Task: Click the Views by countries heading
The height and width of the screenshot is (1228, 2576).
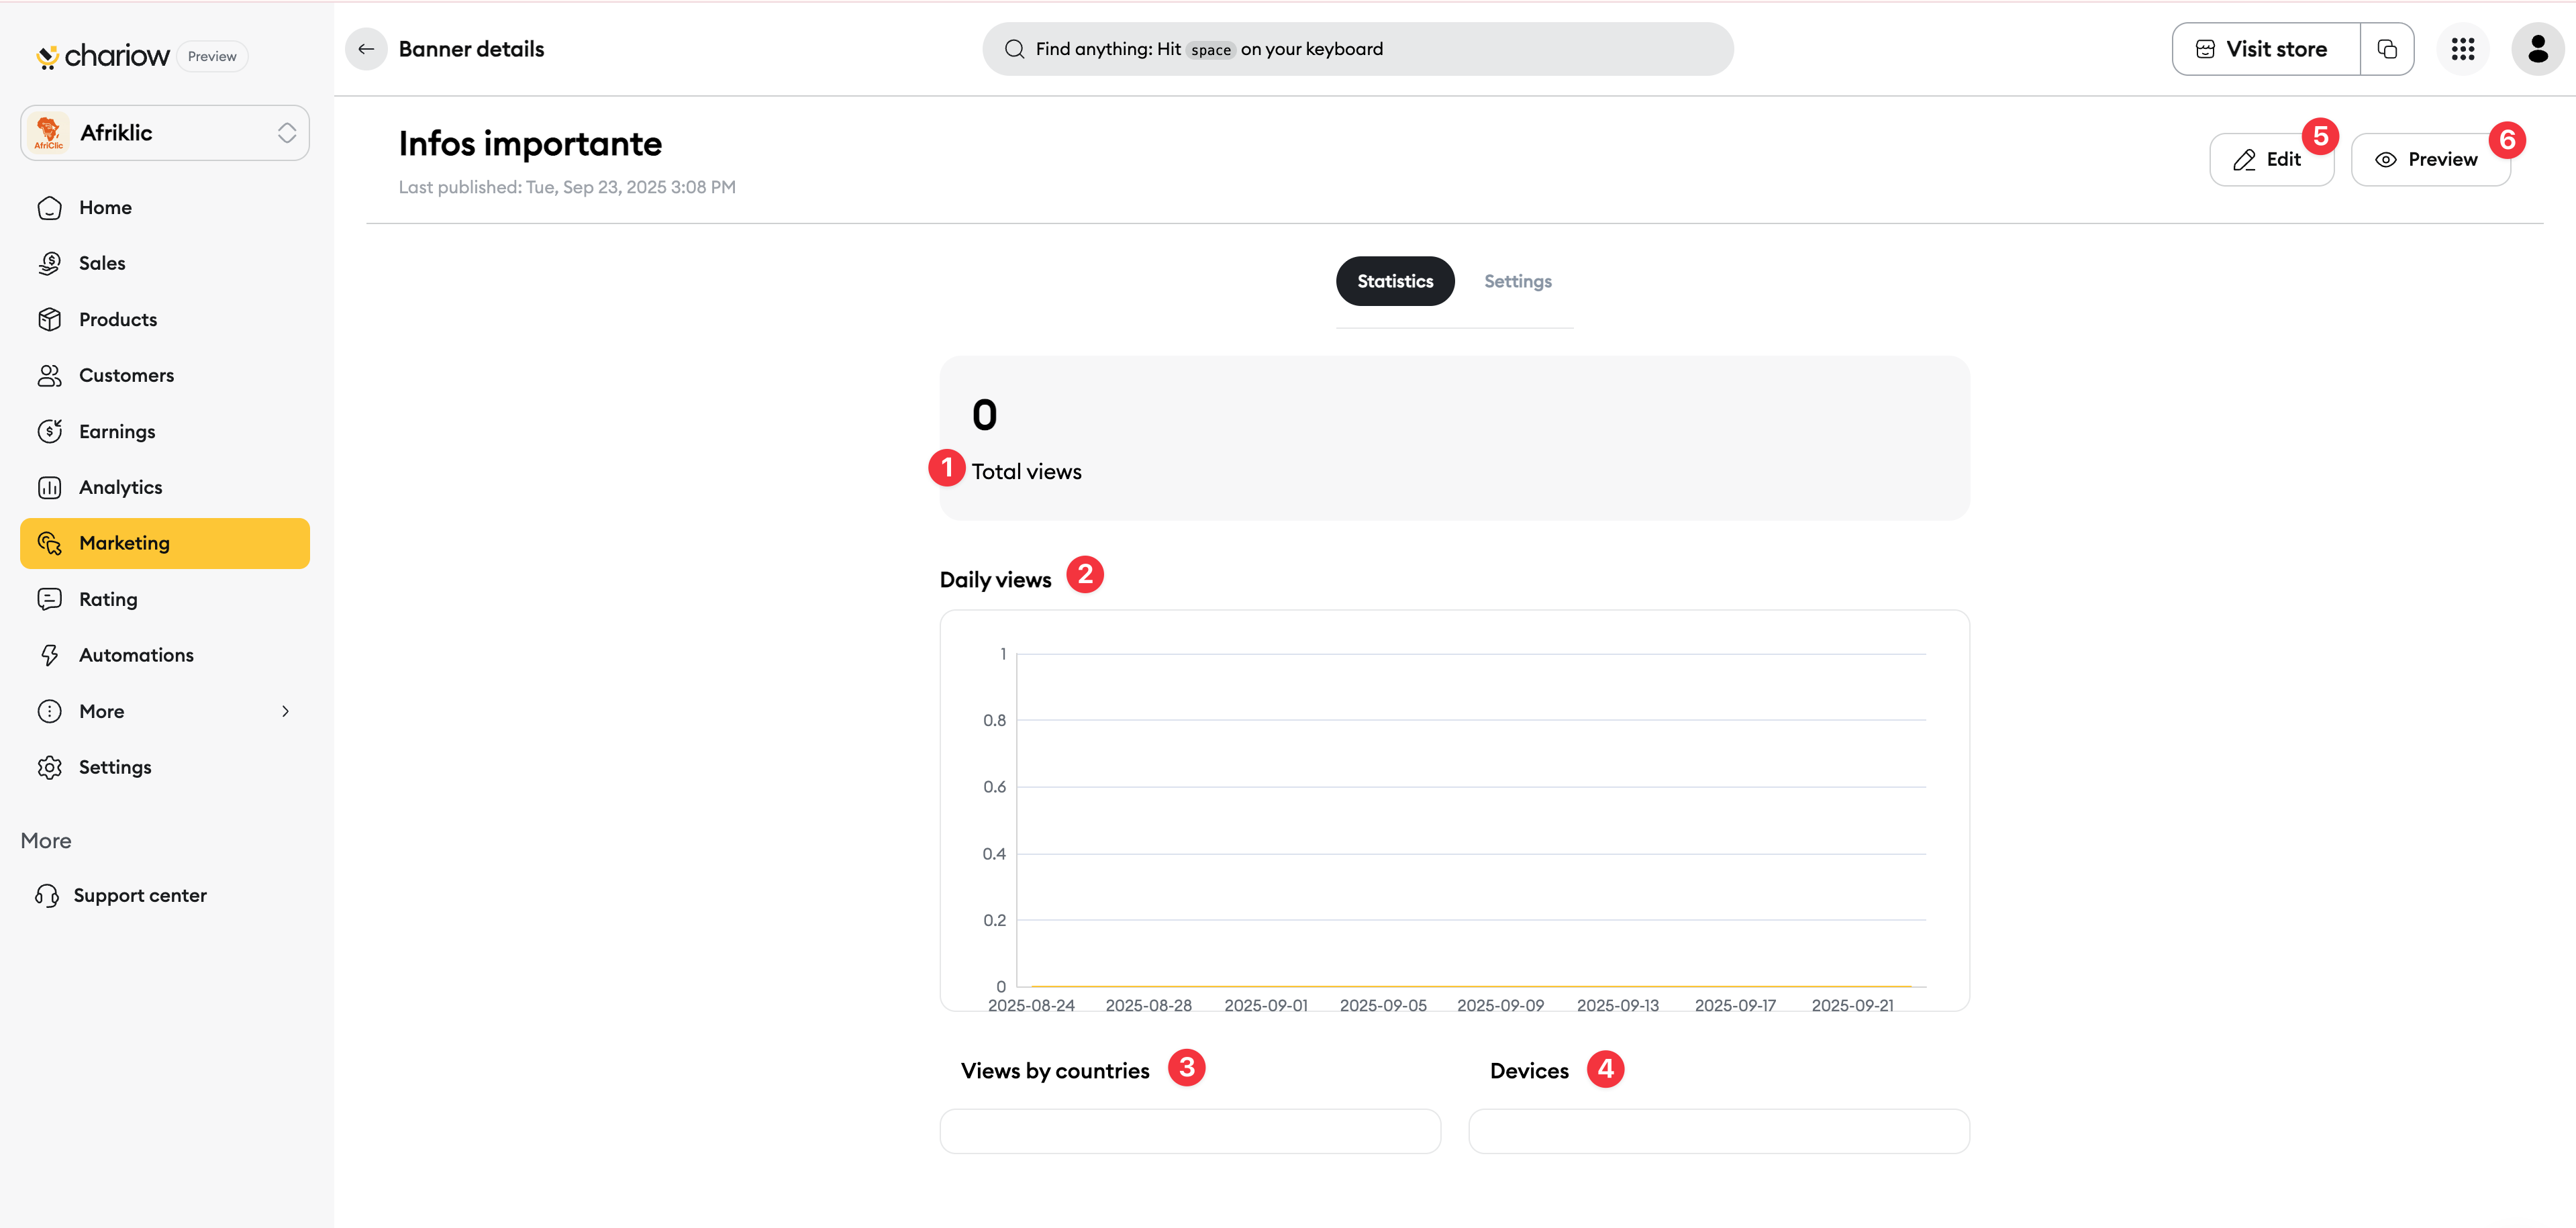Action: click(x=1055, y=1071)
